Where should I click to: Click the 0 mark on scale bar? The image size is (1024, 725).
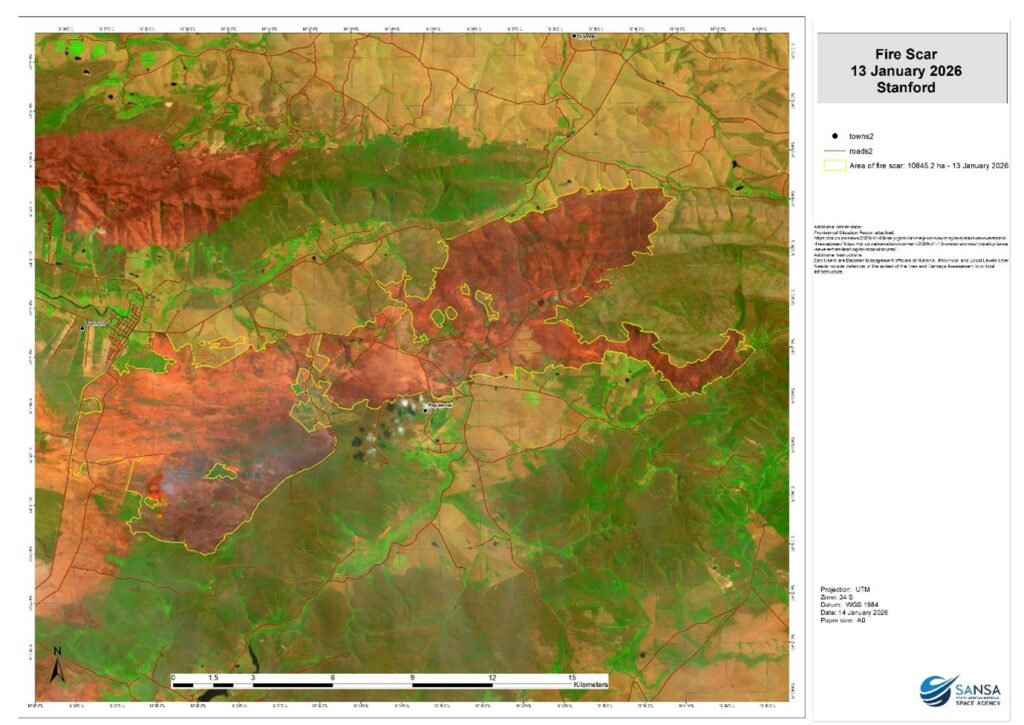174,676
